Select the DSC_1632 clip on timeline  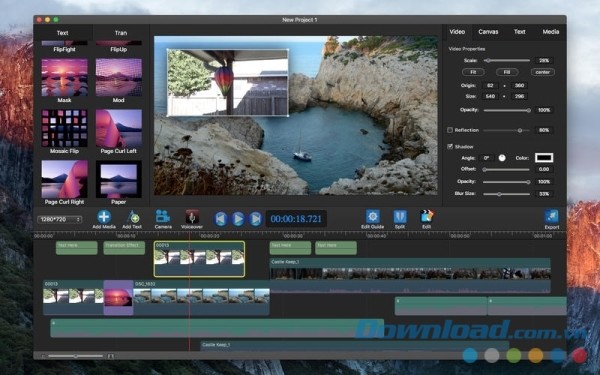[x=201, y=297]
